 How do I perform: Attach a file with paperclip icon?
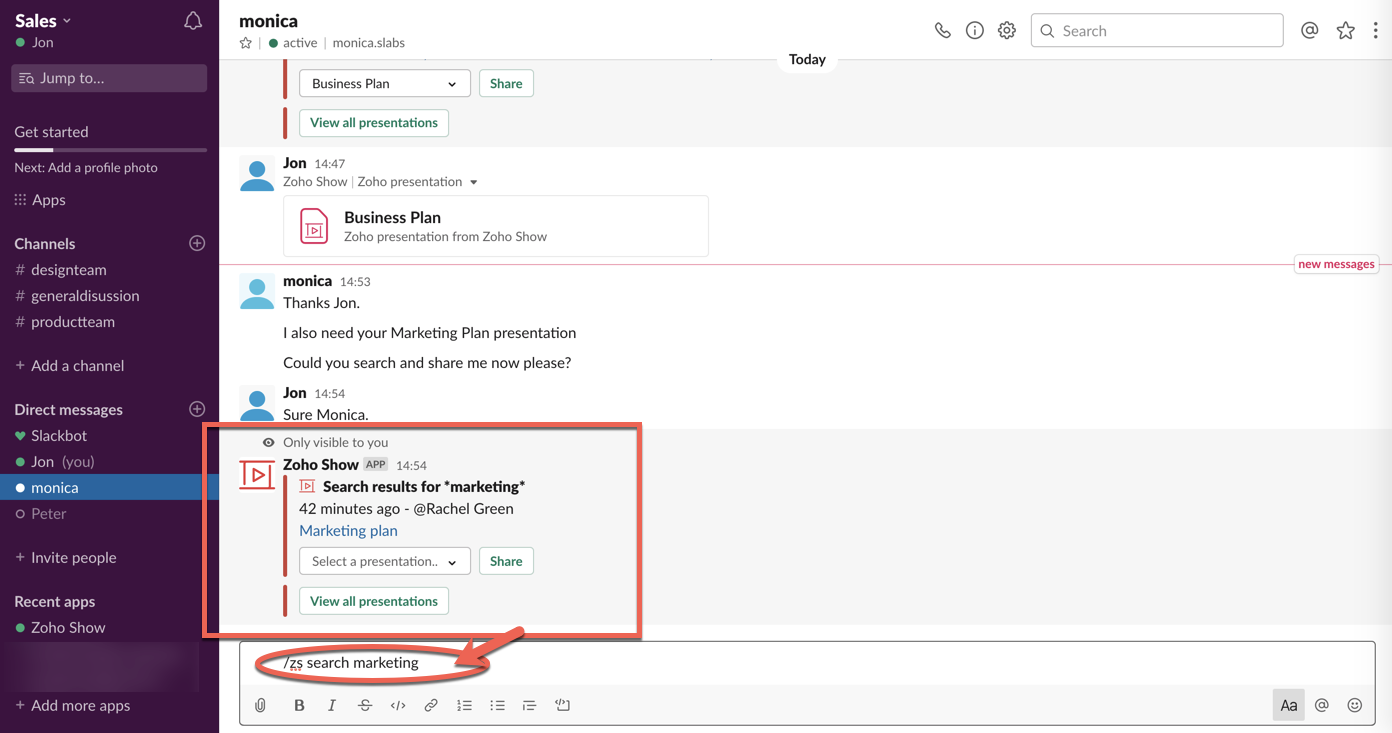click(x=260, y=705)
